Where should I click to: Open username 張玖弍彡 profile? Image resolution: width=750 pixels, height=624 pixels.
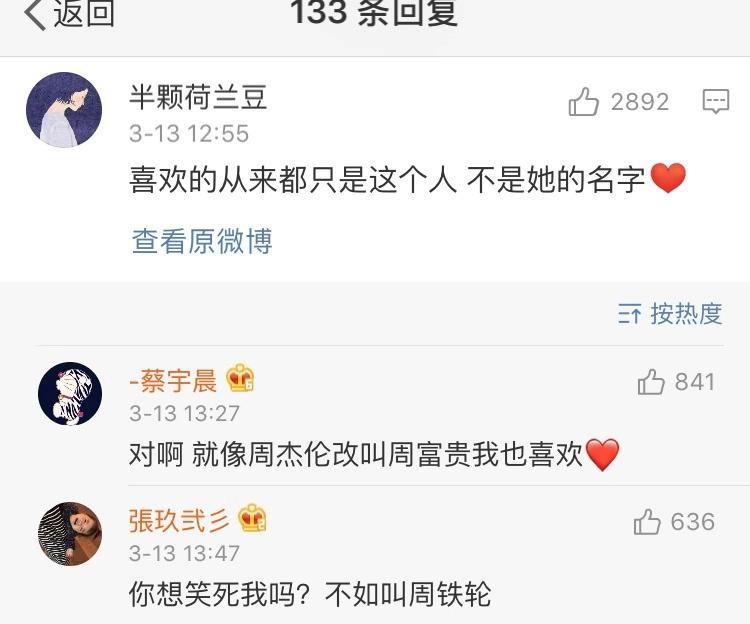pyautogui.click(x=179, y=520)
